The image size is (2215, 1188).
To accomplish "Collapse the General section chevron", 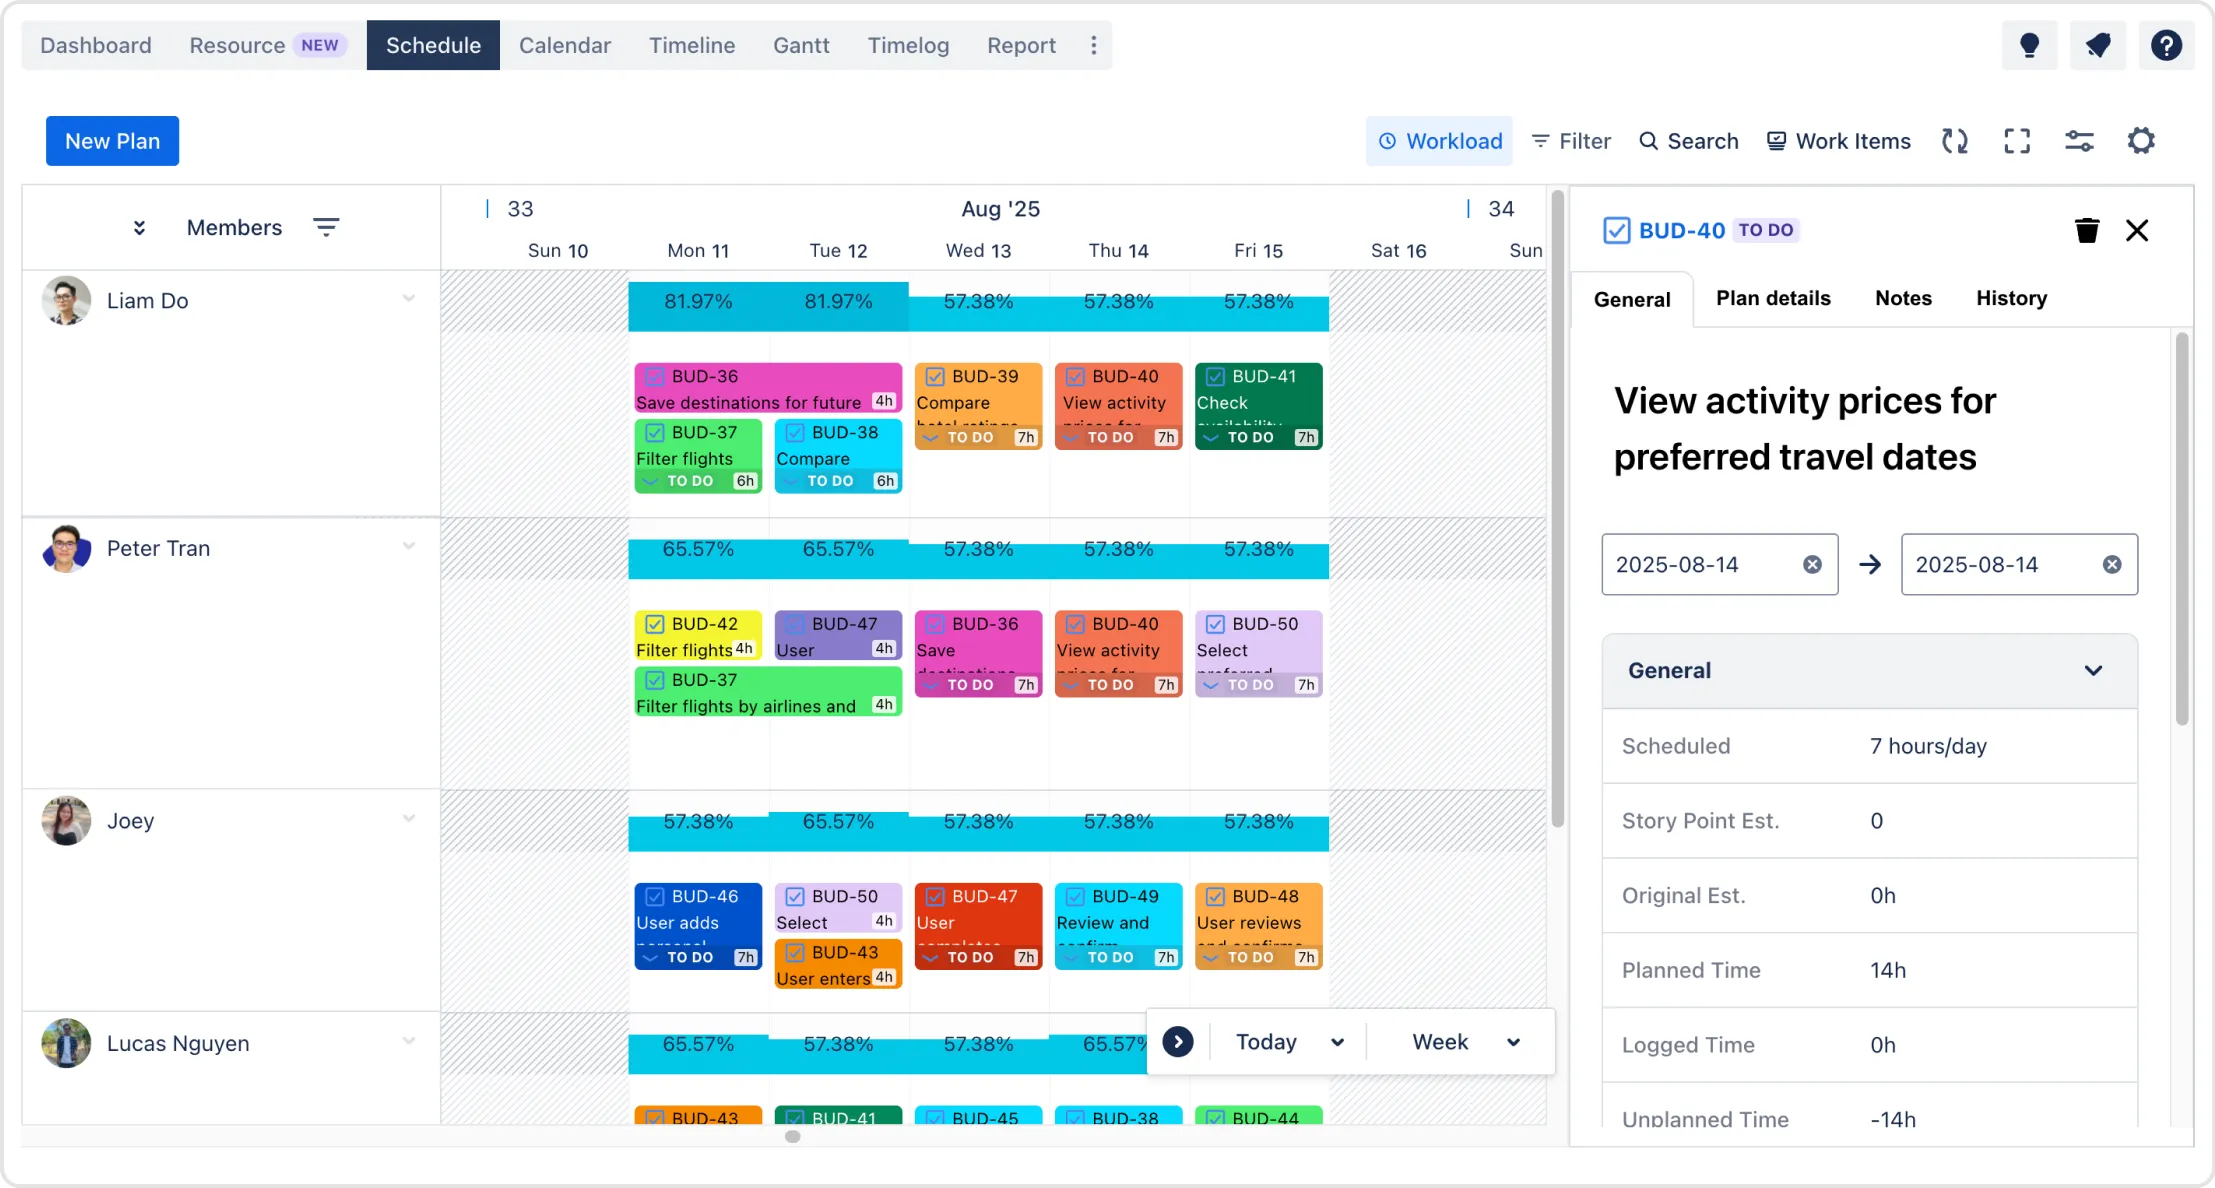I will point(2093,671).
